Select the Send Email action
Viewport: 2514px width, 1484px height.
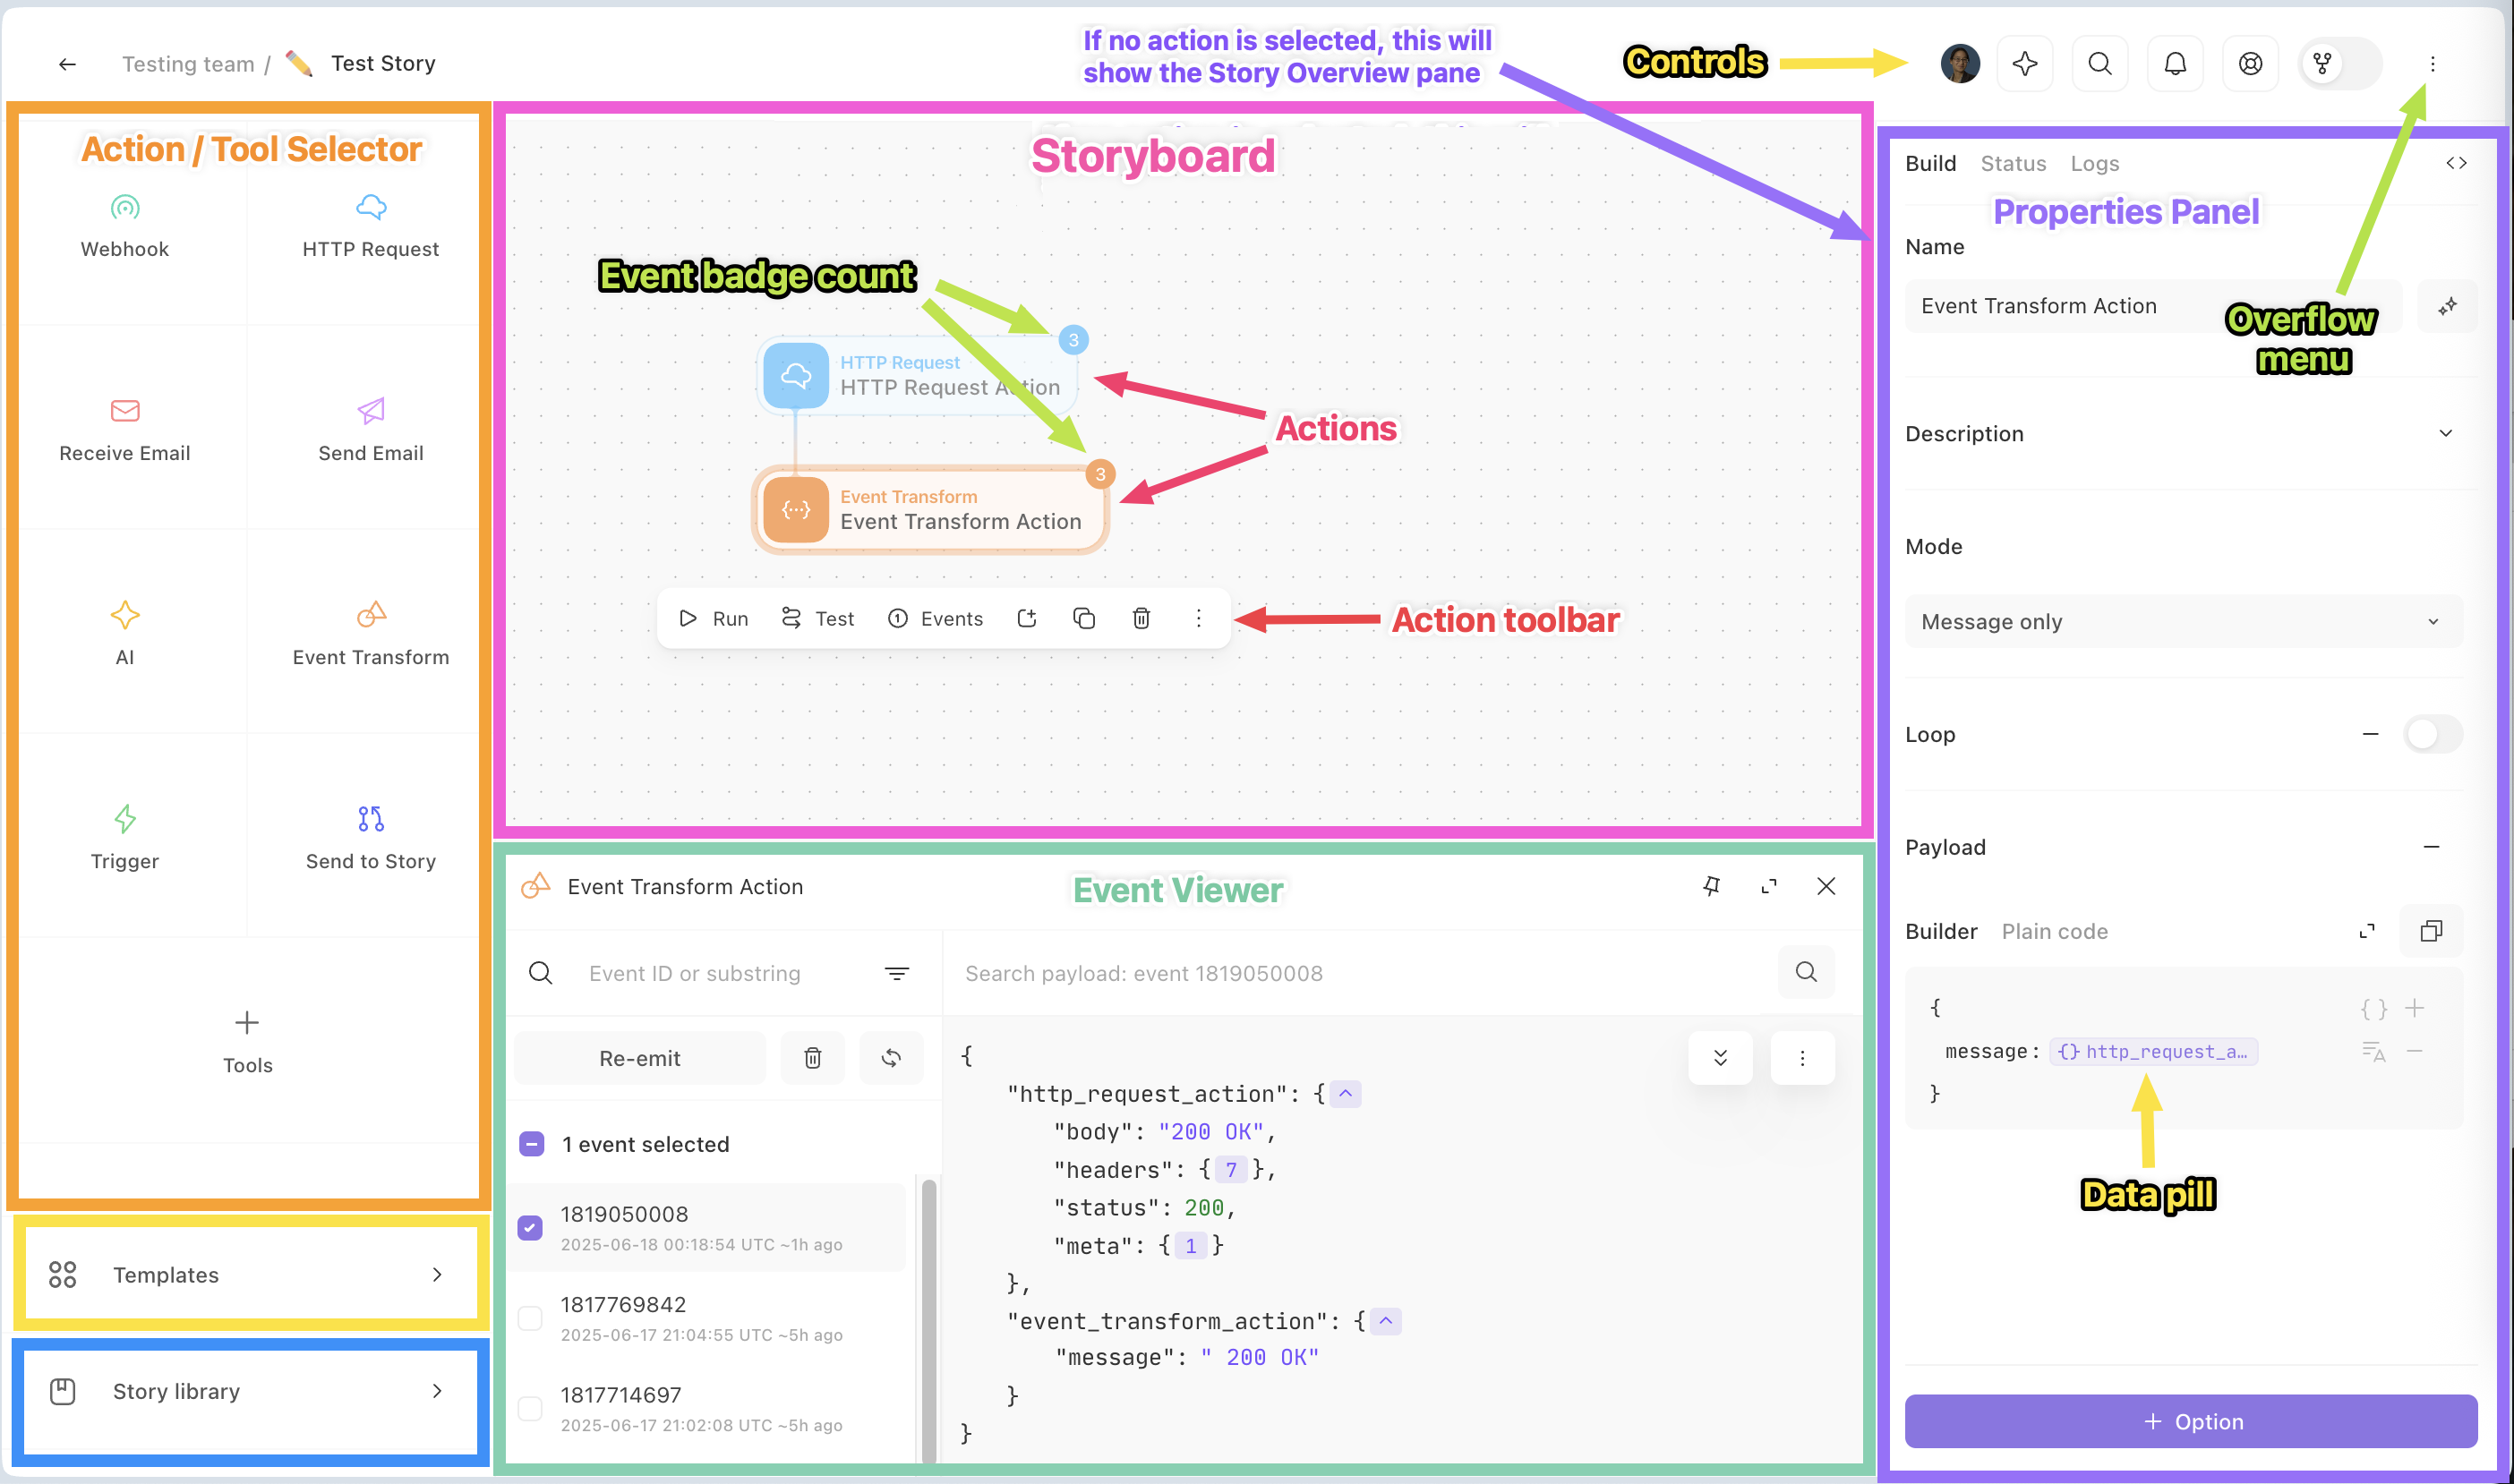370,431
